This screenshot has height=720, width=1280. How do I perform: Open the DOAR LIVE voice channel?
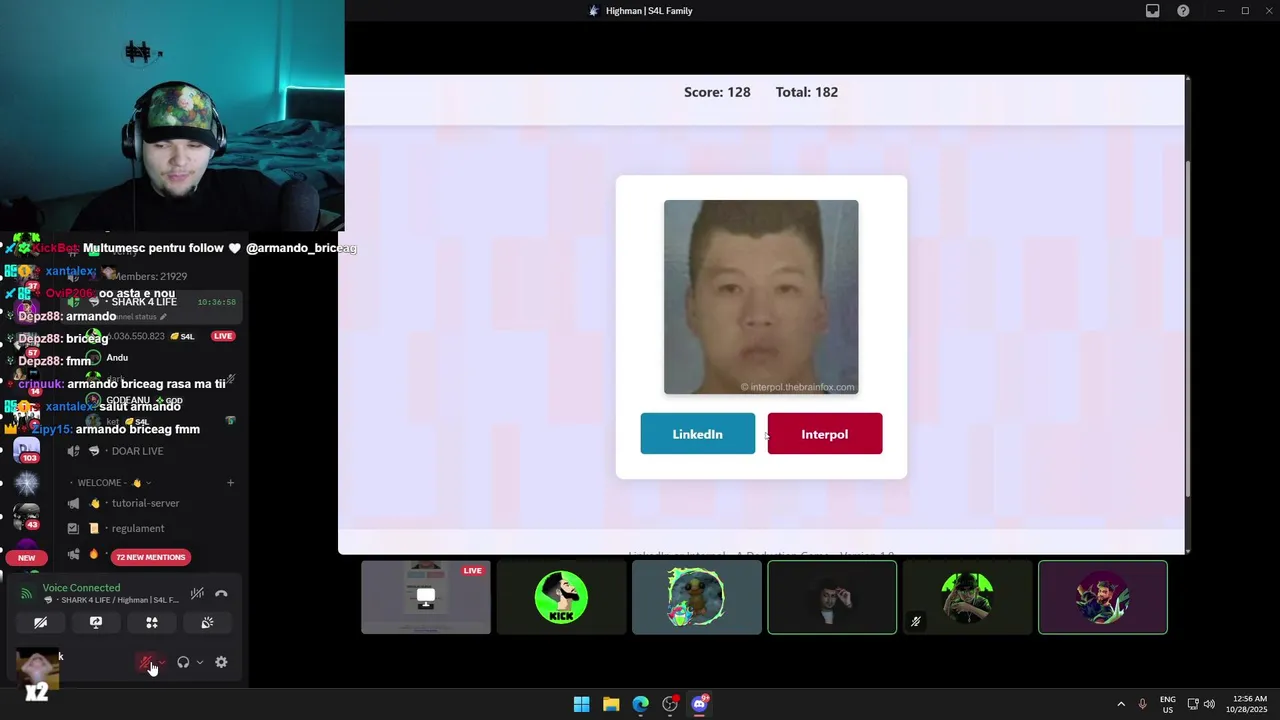coord(138,451)
